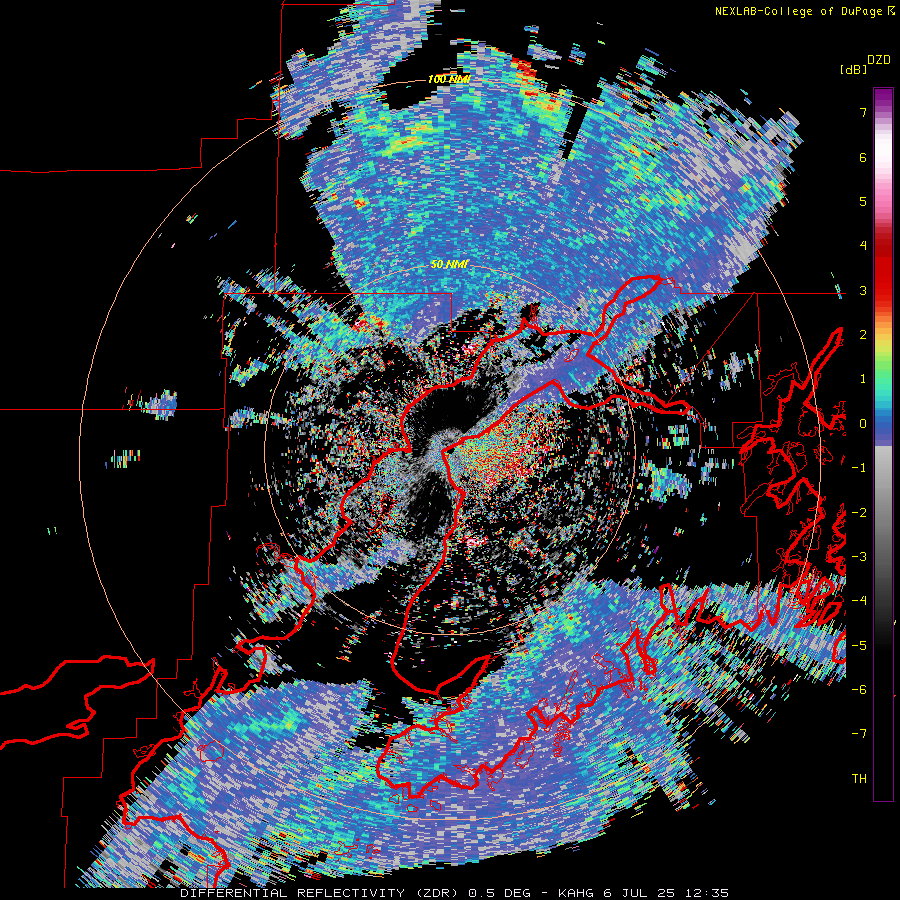Click the KAHG radar site identifier
900x900 pixels.
tap(574, 893)
